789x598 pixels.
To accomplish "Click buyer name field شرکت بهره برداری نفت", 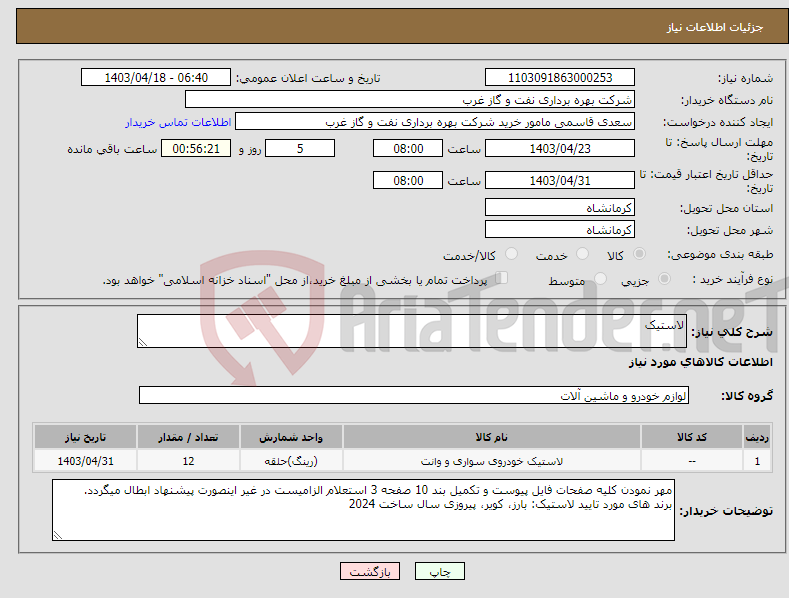I will click(x=410, y=100).
